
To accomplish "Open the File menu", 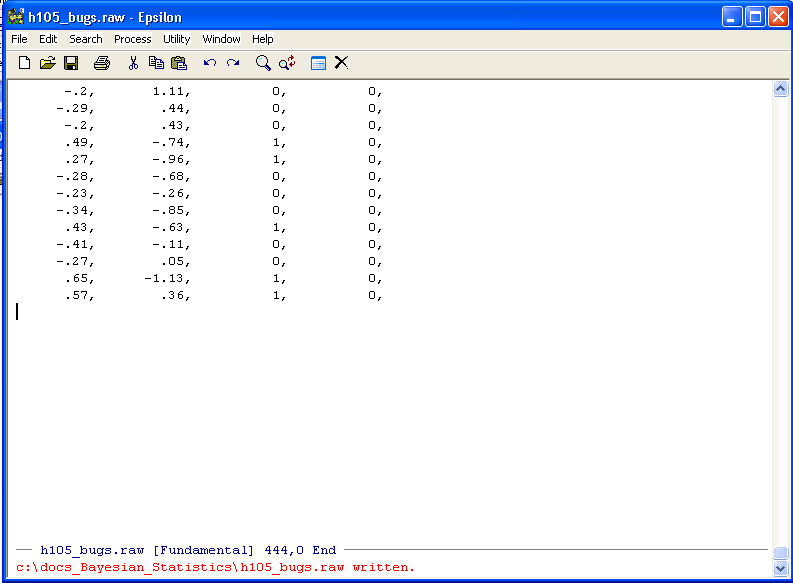I will (19, 39).
